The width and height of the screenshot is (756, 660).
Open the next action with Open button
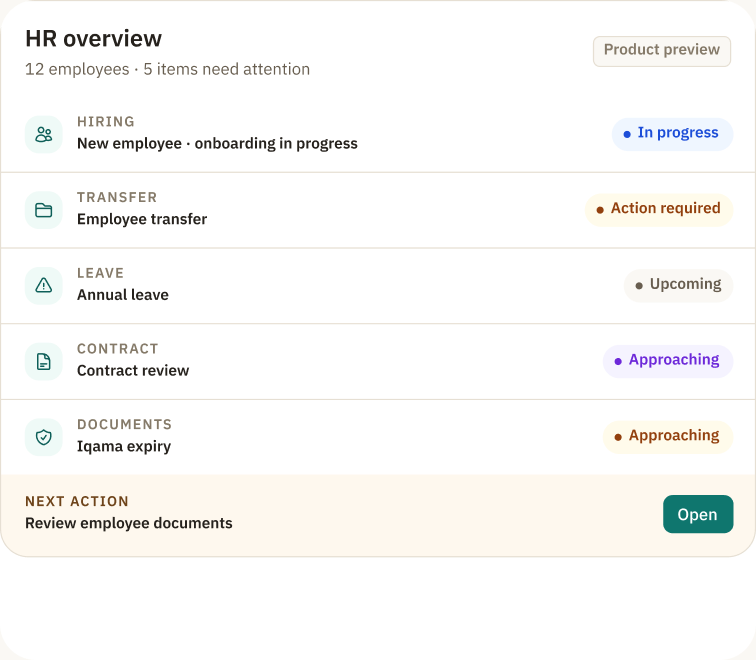[698, 514]
